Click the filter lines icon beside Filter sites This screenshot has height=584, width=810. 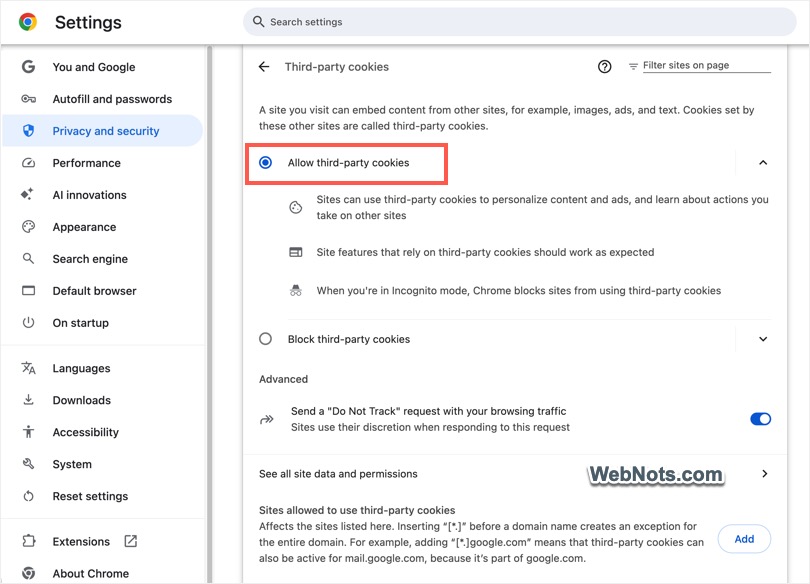click(633, 66)
